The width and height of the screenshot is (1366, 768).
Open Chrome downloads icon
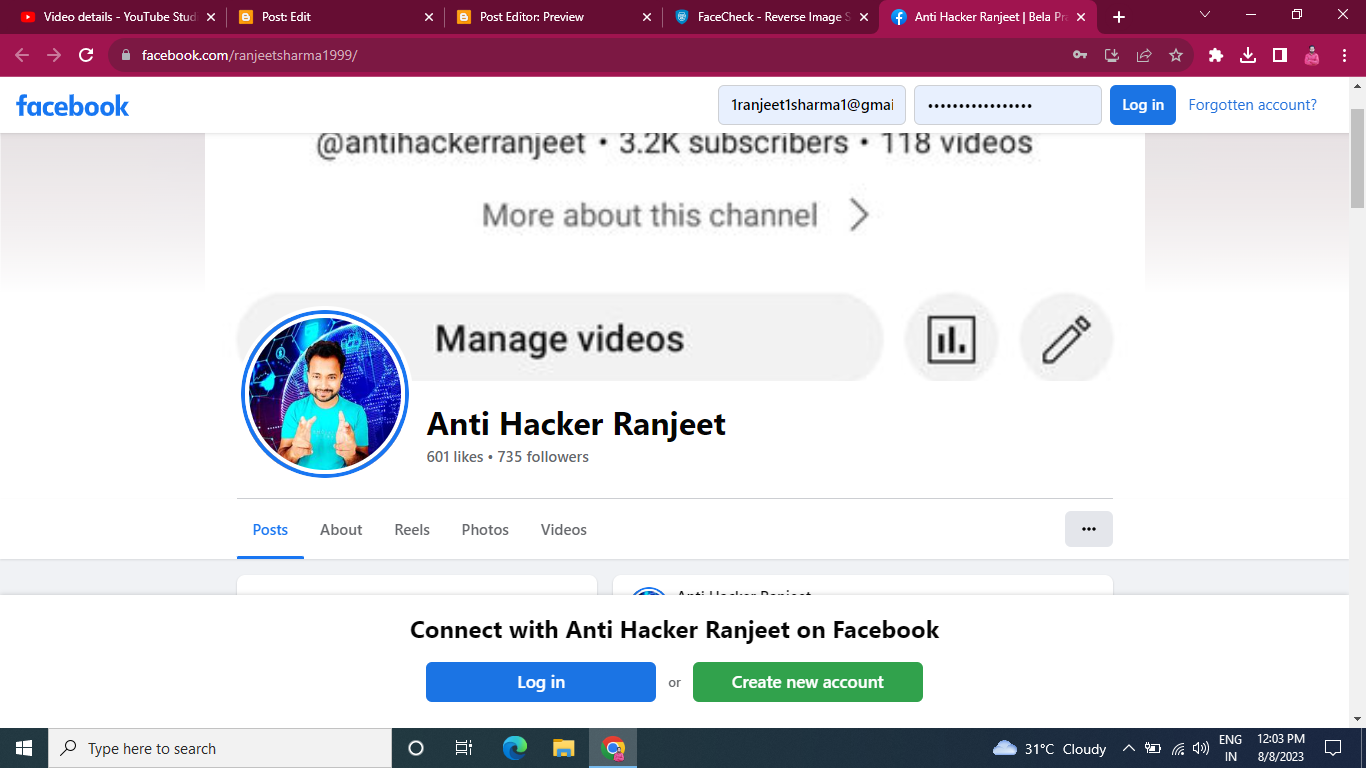(x=1248, y=55)
